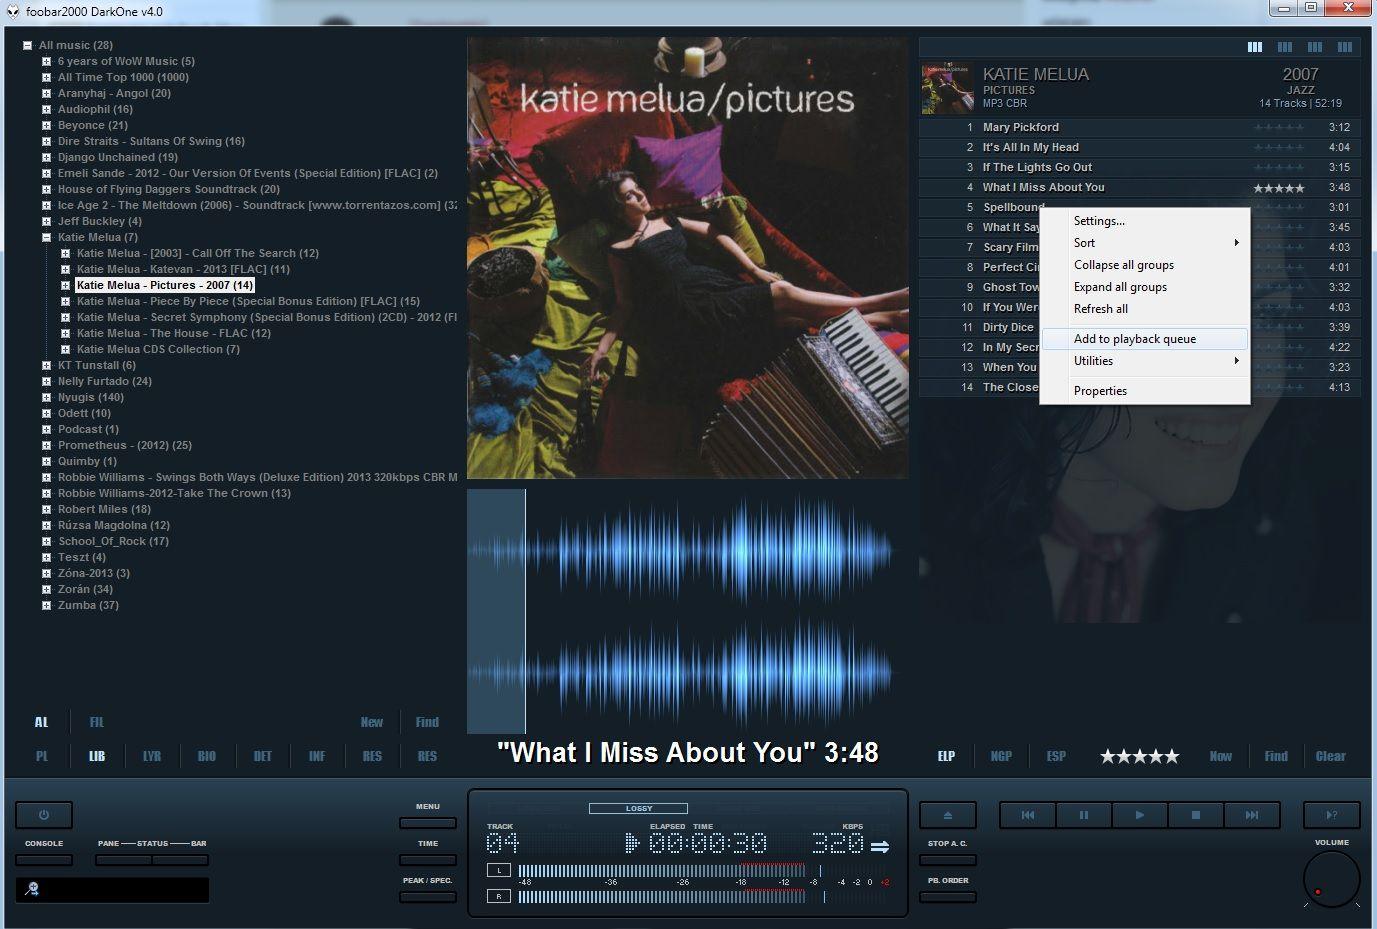This screenshot has width=1377, height=929.
Task: Open the Sort submenu in context menu
Action: [x=1145, y=243]
